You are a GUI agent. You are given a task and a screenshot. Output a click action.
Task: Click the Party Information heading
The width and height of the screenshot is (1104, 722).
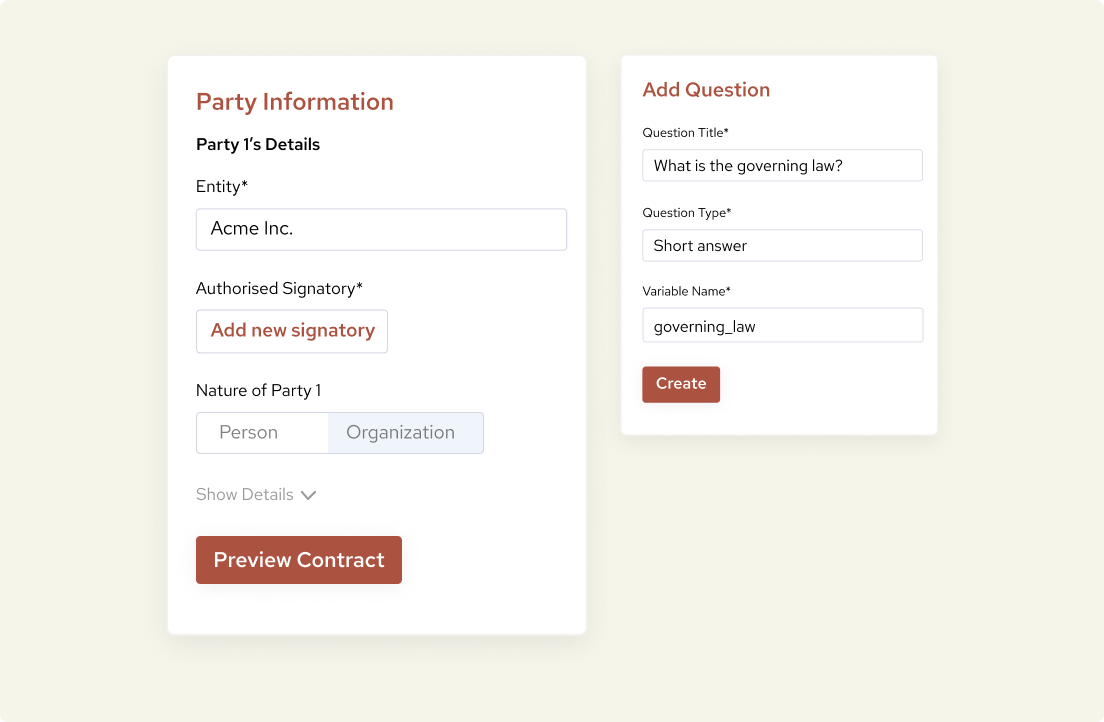point(294,101)
